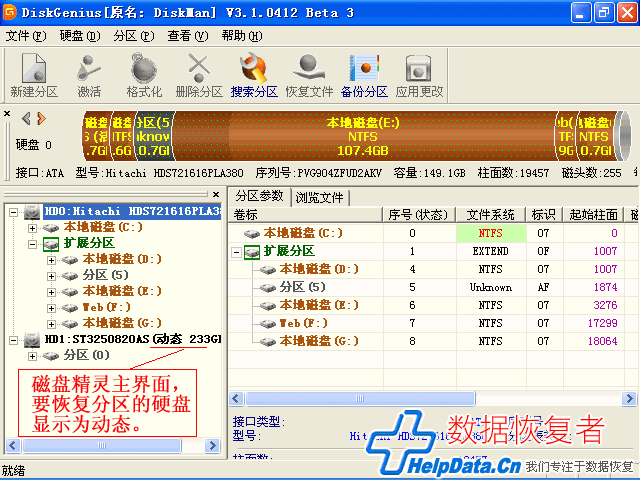This screenshot has height=480, width=640.
Task: Go to previous disk with left arrow
Action: pos(27,119)
